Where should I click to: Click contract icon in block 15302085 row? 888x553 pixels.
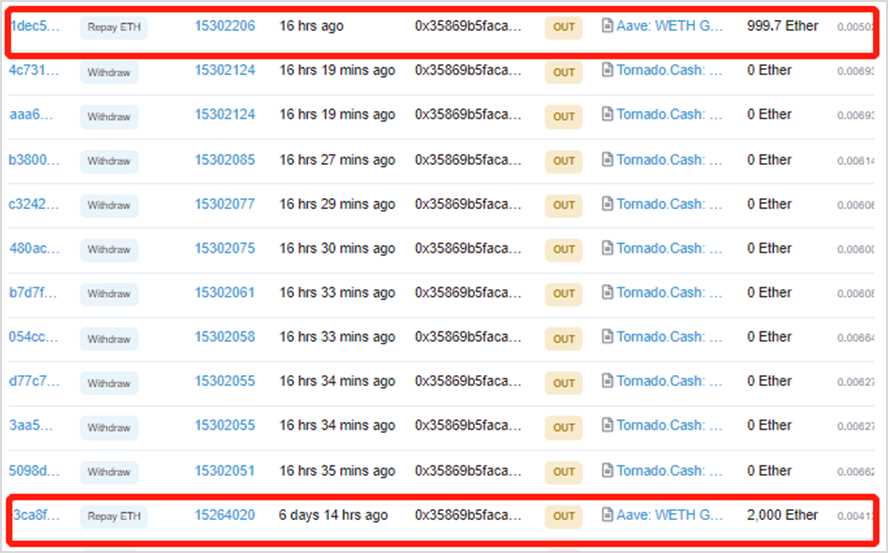pos(607,160)
